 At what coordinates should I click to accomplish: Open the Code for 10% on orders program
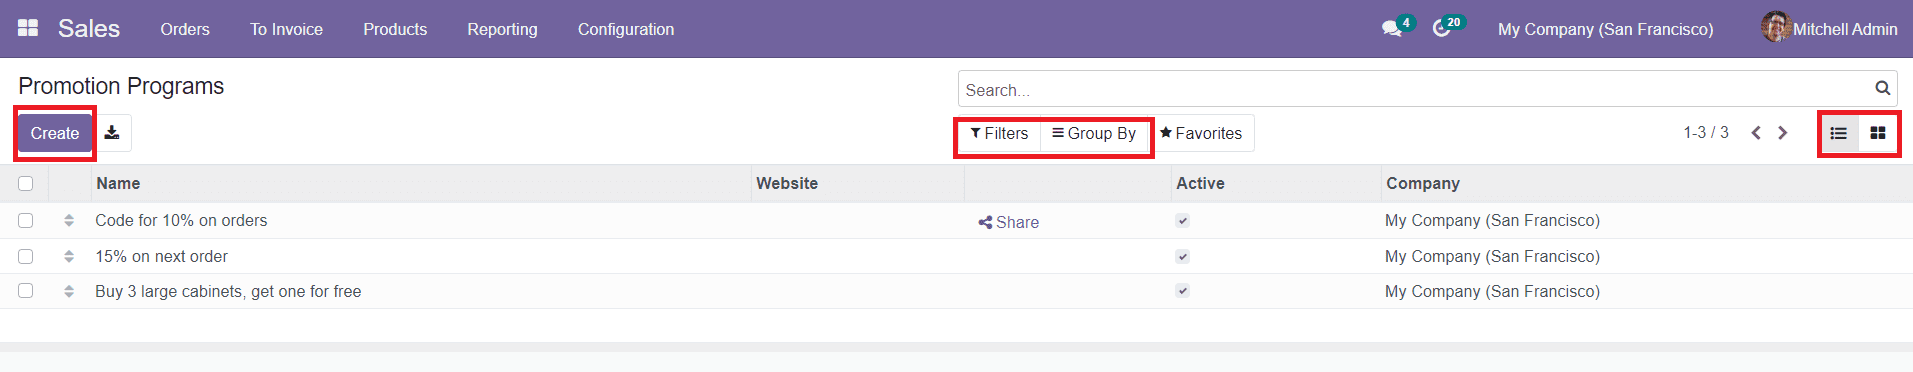click(x=181, y=220)
